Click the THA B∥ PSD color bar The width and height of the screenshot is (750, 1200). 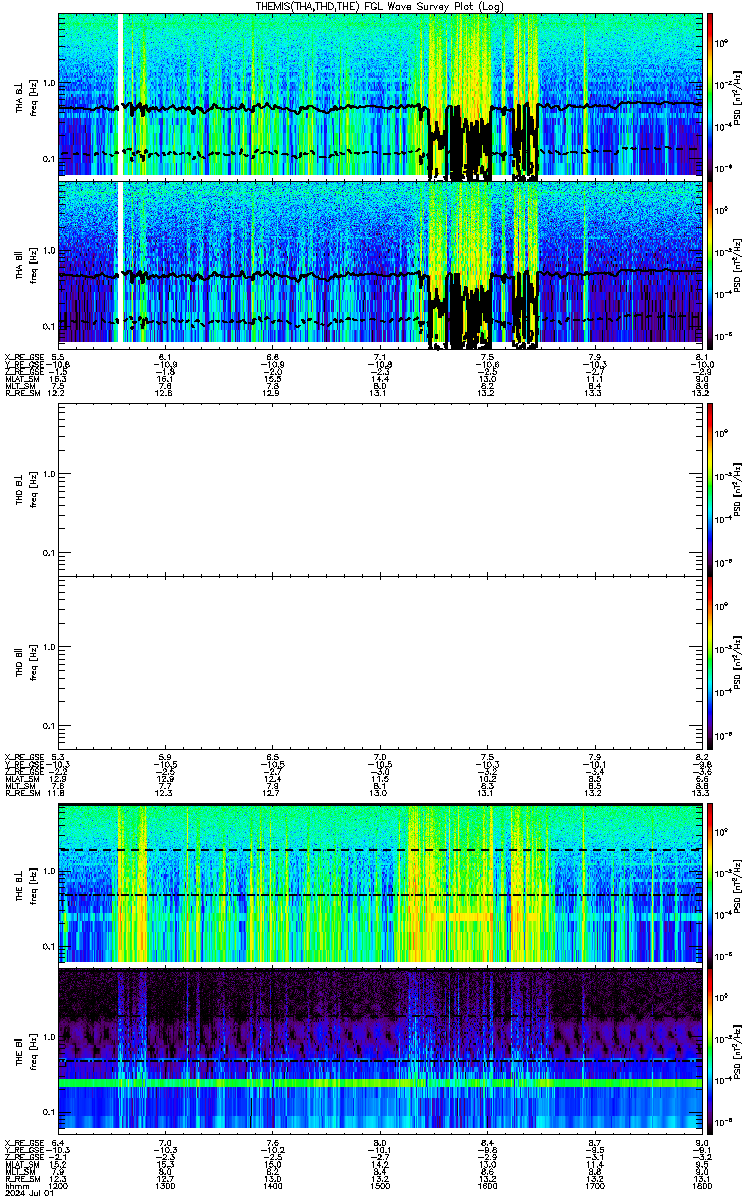(x=710, y=264)
